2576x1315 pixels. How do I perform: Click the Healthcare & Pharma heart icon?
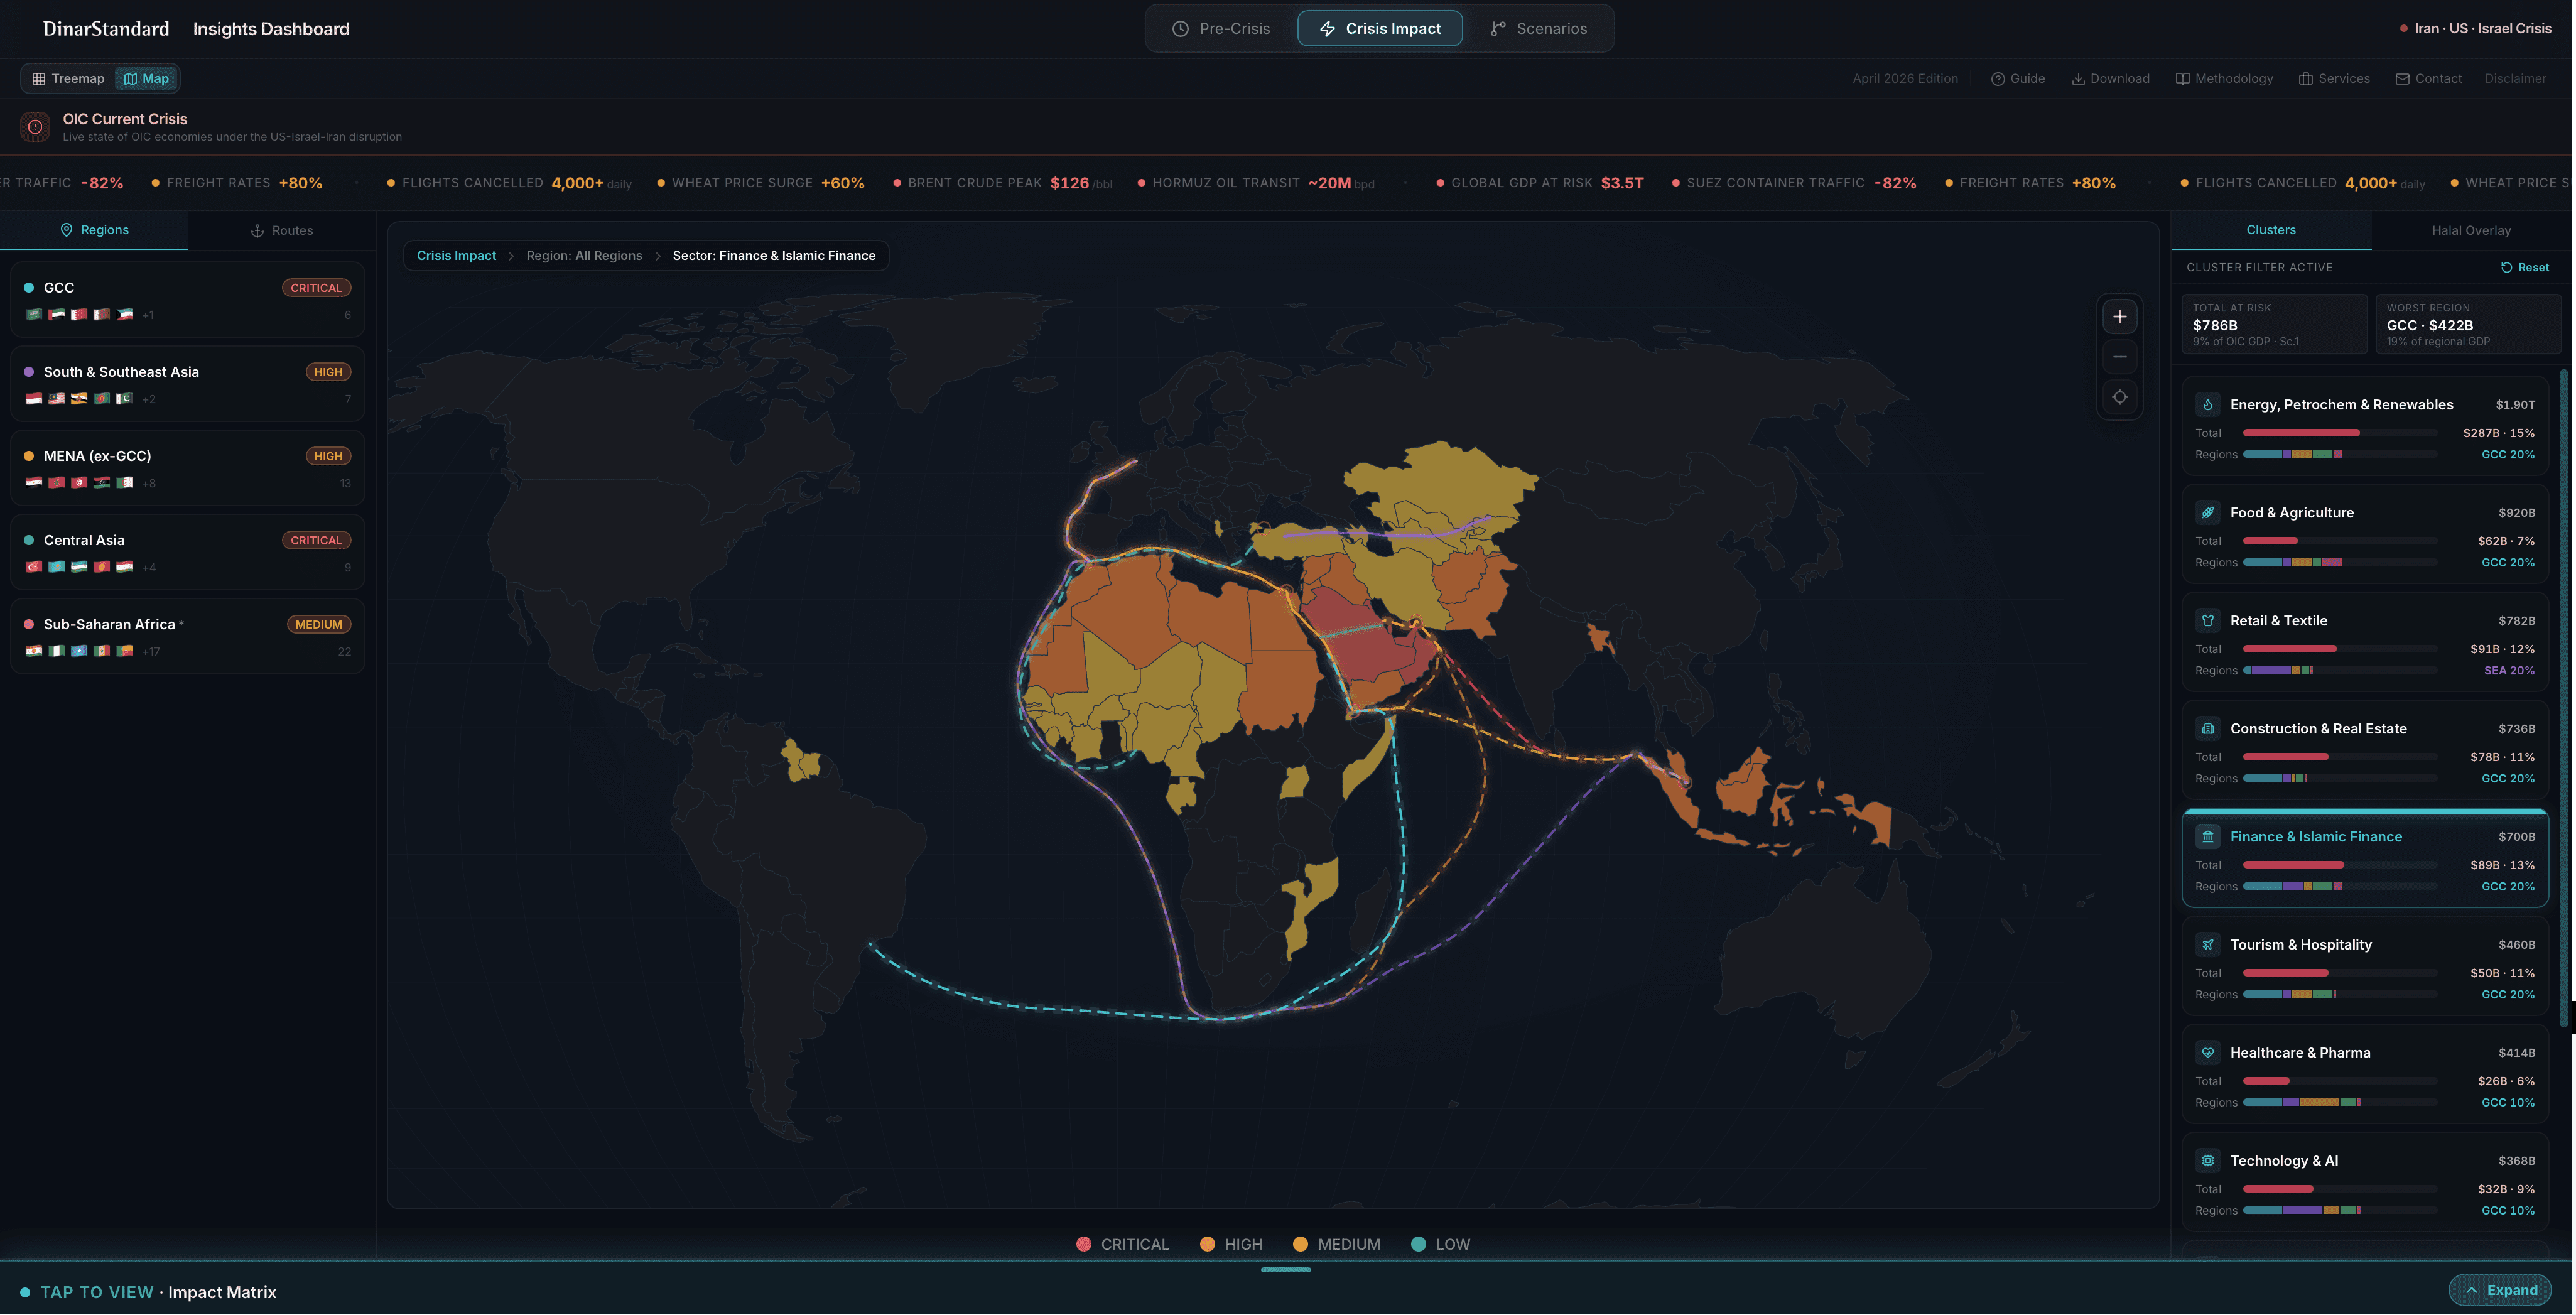2207,1053
